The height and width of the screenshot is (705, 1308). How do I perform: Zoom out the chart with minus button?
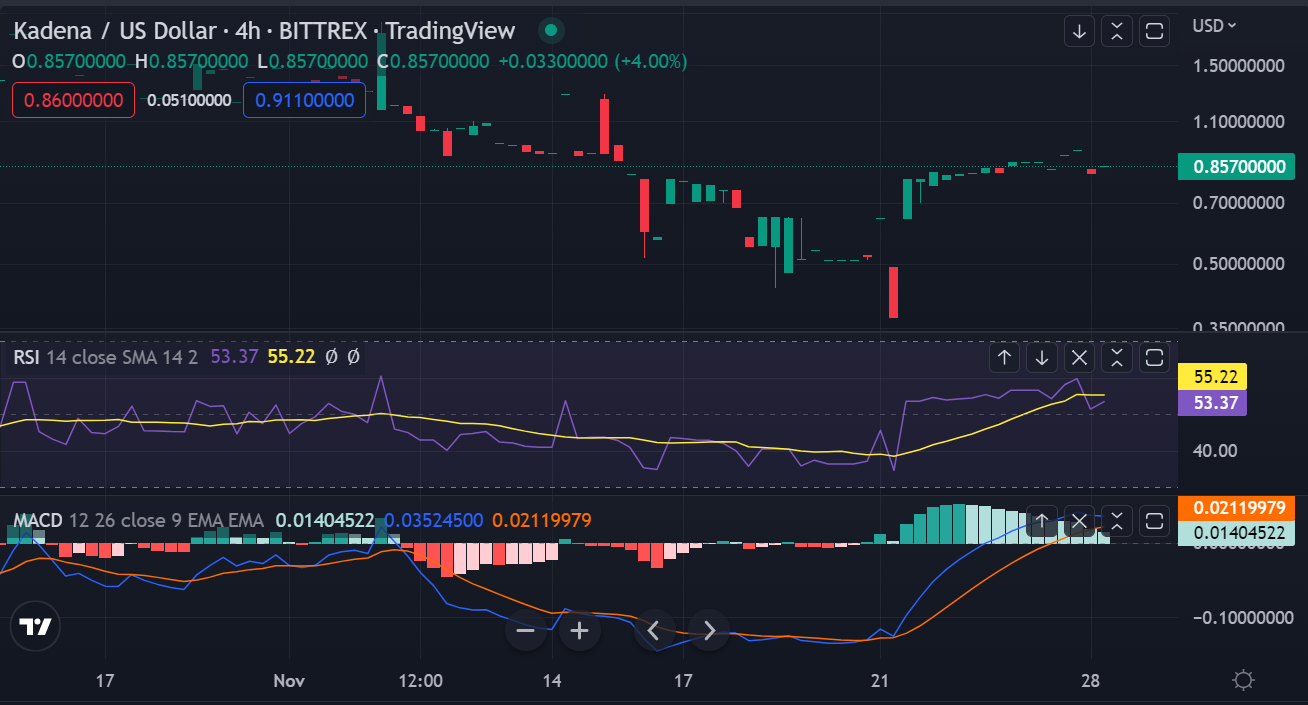[526, 630]
